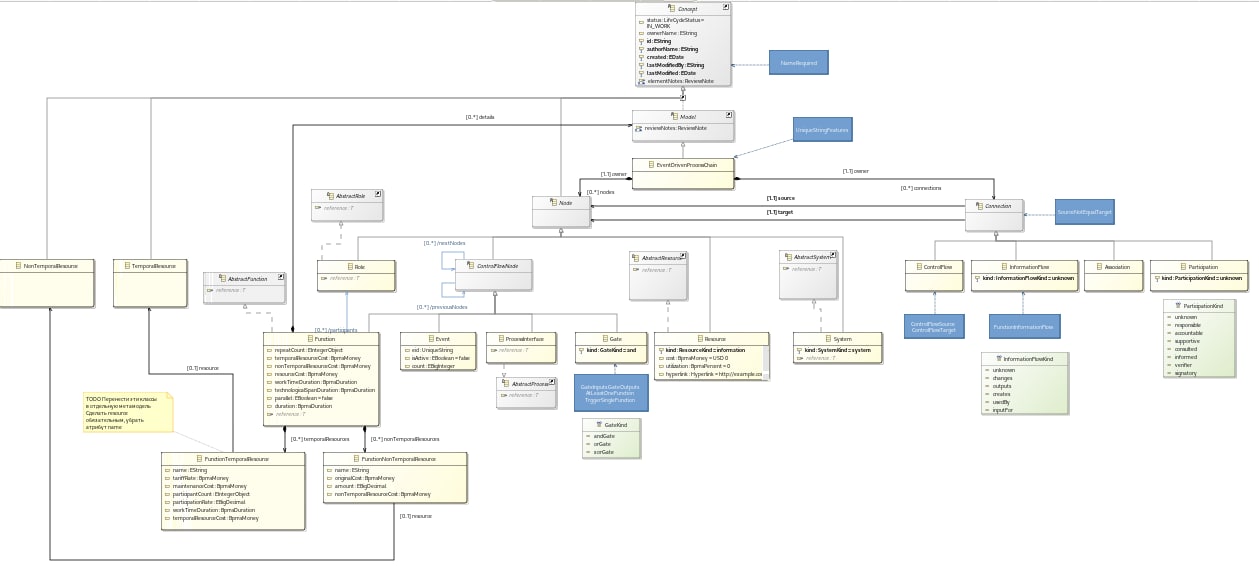The height and width of the screenshot is (569, 1259).
Task: Select the FunctionInformationFlow constraint note
Action: tap(1024, 326)
